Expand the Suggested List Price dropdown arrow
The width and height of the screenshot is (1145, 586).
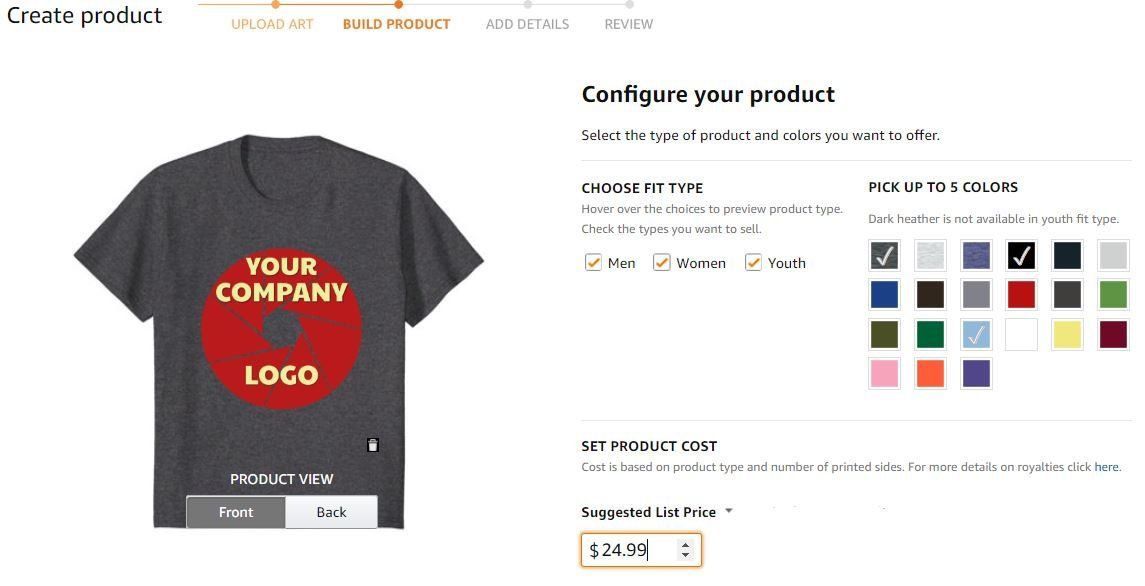[x=729, y=511]
